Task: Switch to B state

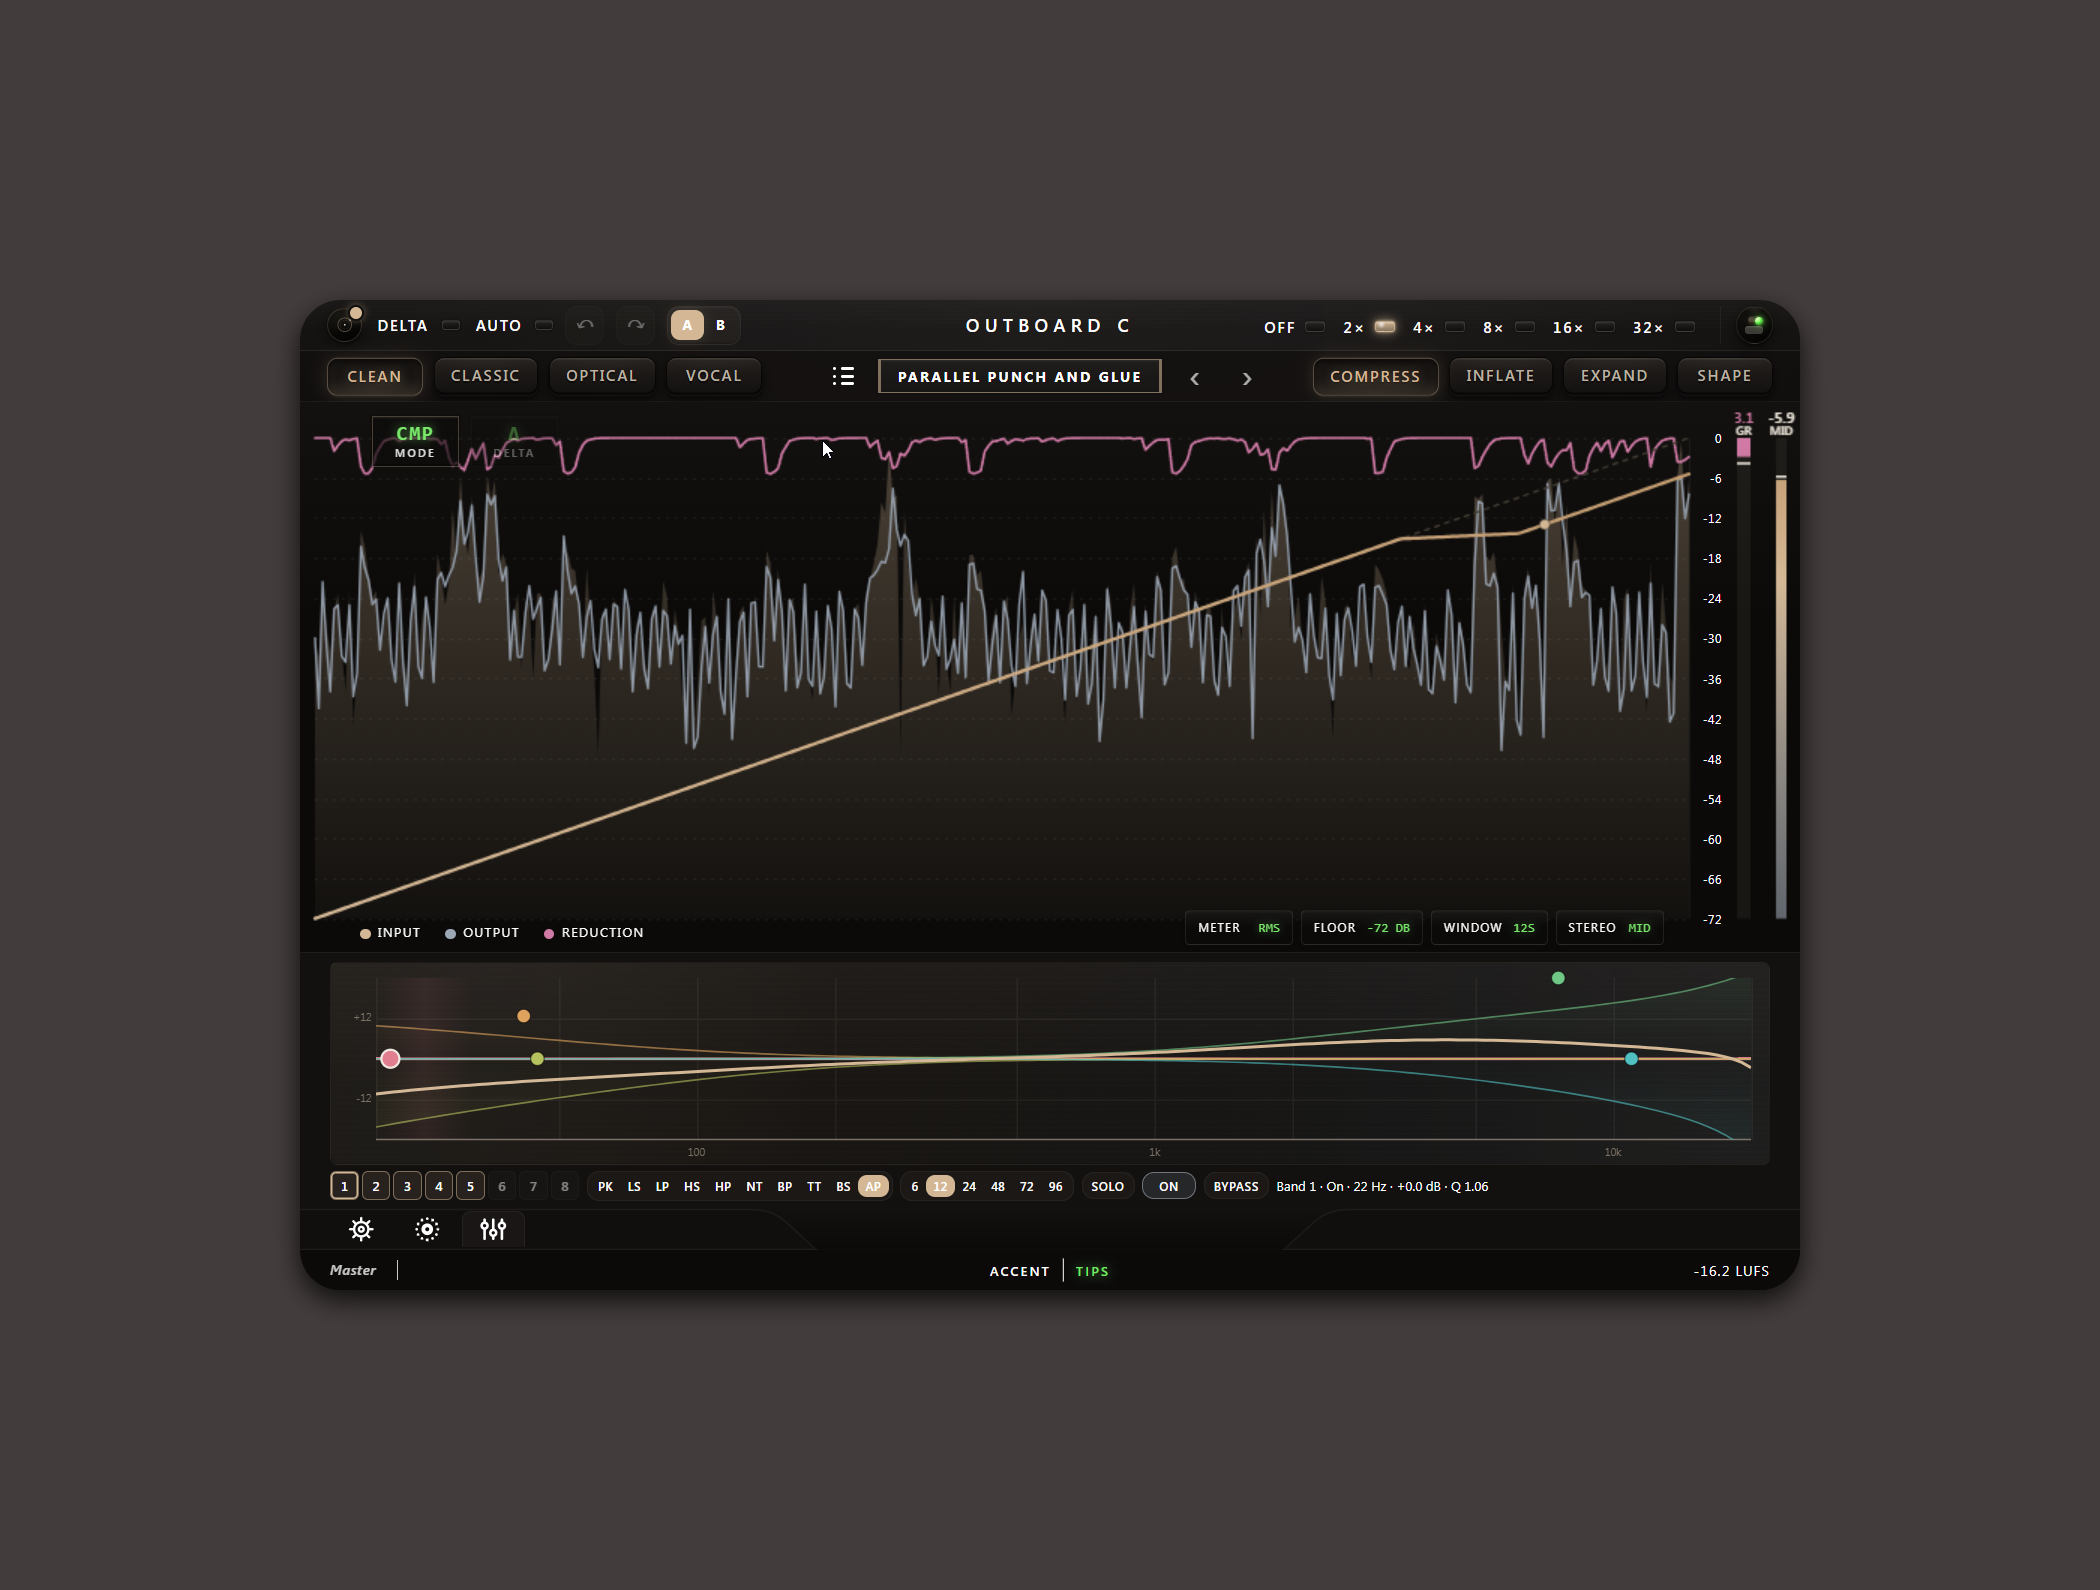Action: [x=720, y=325]
